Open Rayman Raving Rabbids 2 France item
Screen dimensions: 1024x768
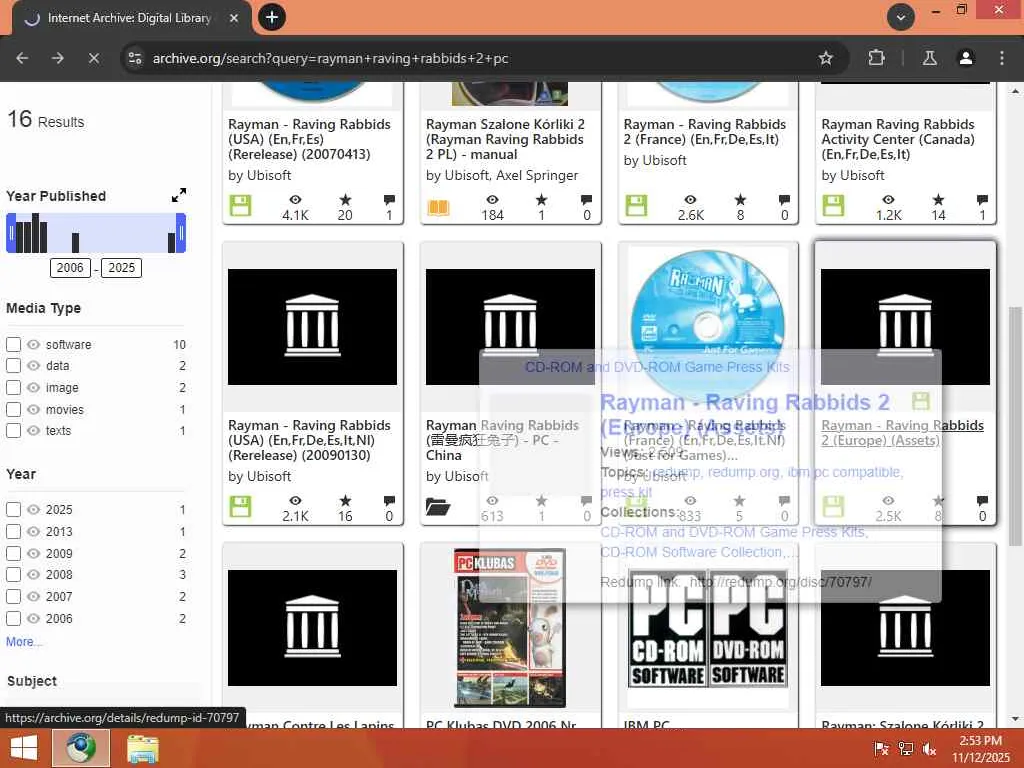coord(705,131)
